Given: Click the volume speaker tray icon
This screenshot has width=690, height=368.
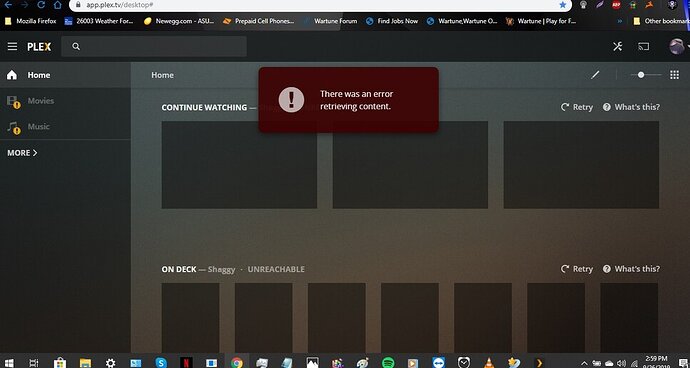Looking at the screenshot, I should click(621, 363).
